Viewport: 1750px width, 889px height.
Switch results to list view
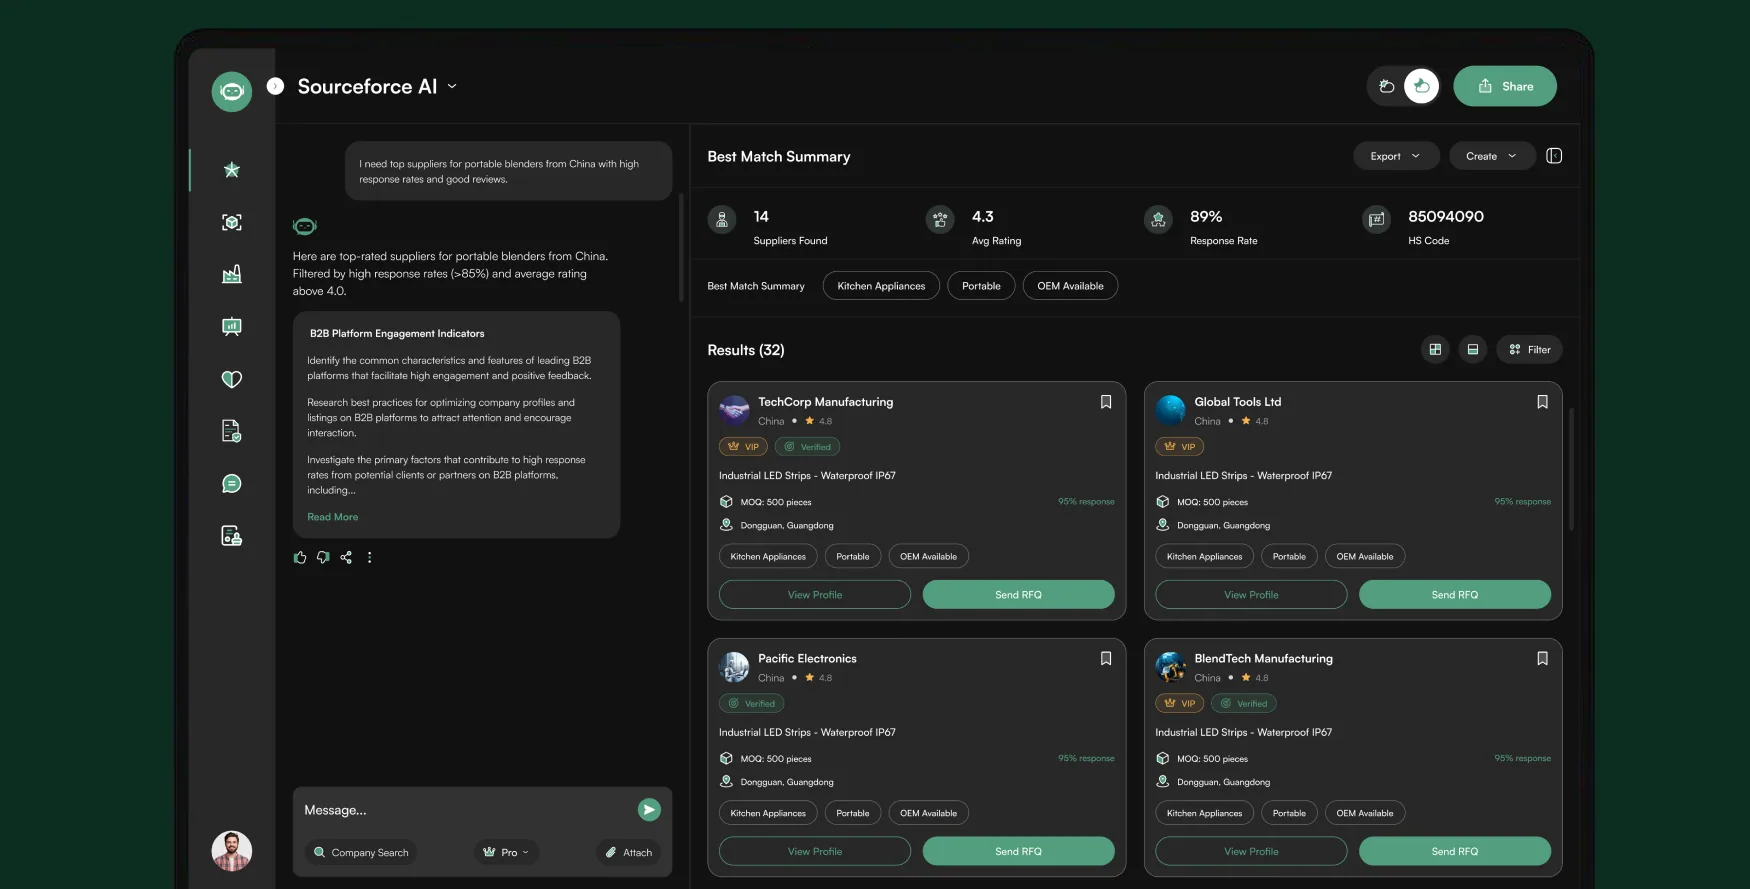1473,349
